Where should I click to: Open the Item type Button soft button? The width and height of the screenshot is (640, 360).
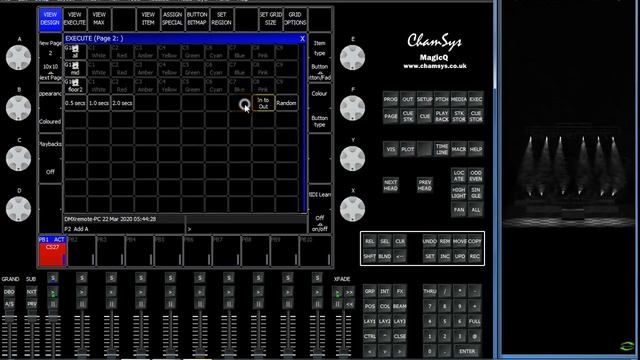pos(320,58)
